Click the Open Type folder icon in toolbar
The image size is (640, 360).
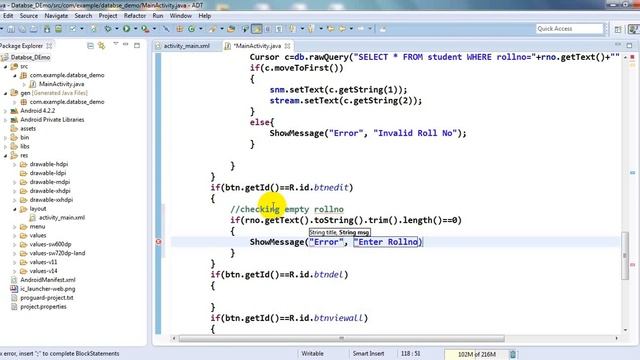231,29
